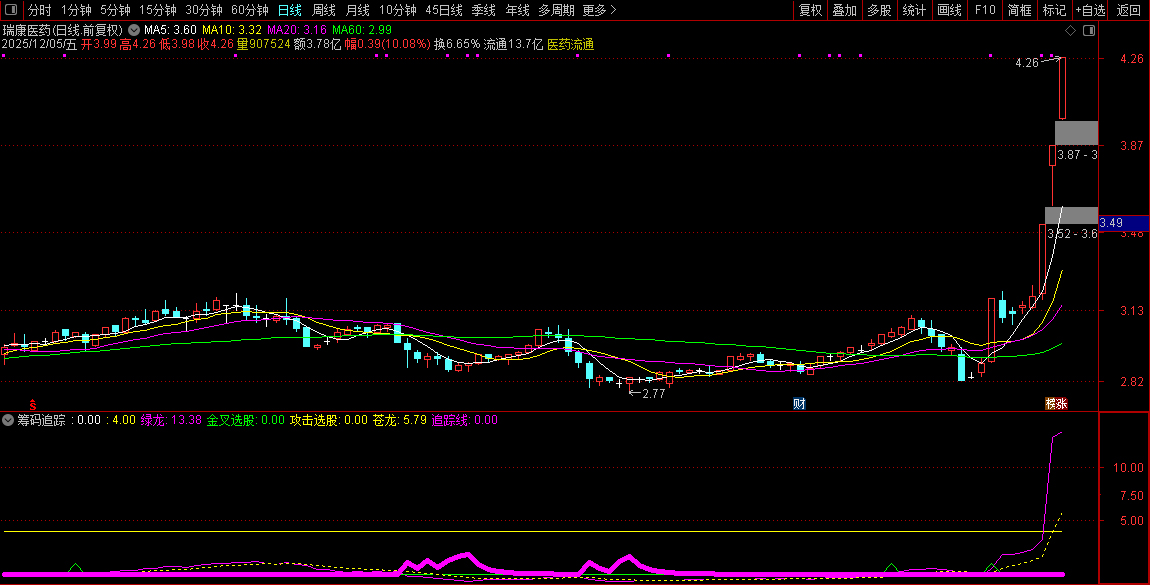
Task: Open the F10 company info button
Action: [985, 10]
